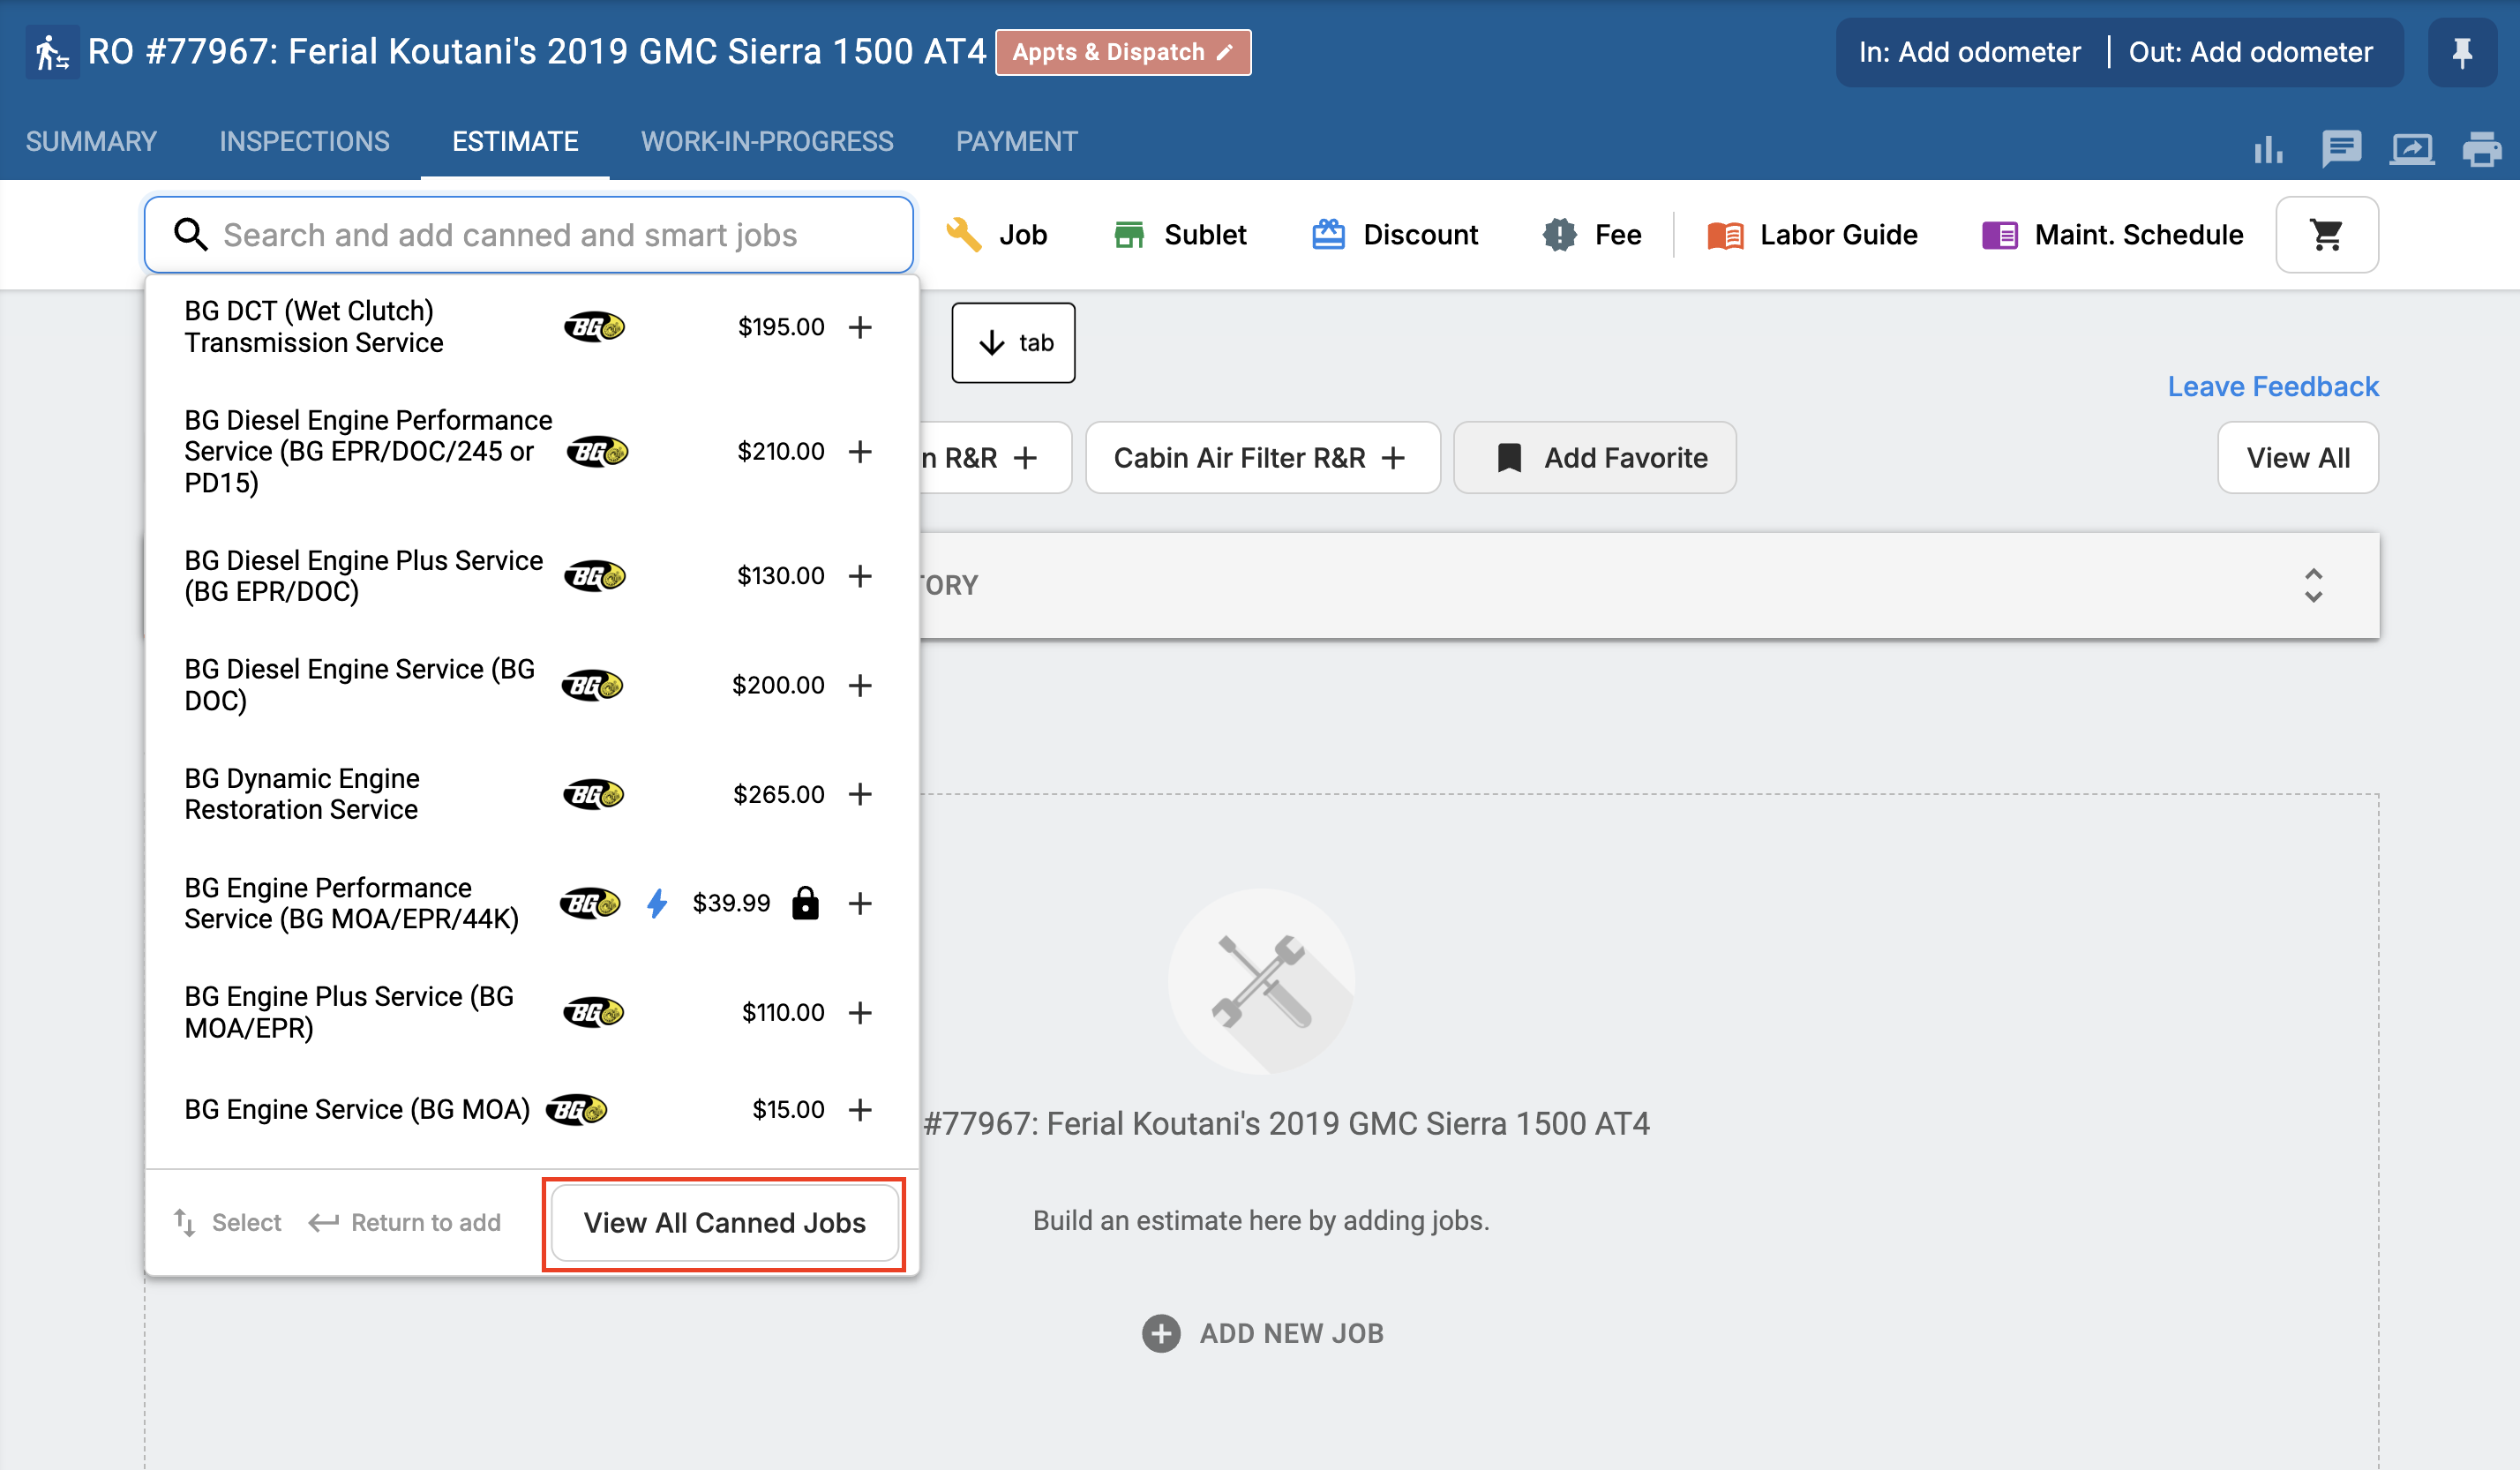Click the walk-in customer icon beside RO number
Image resolution: width=2520 pixels, height=1470 pixels.
(52, 52)
